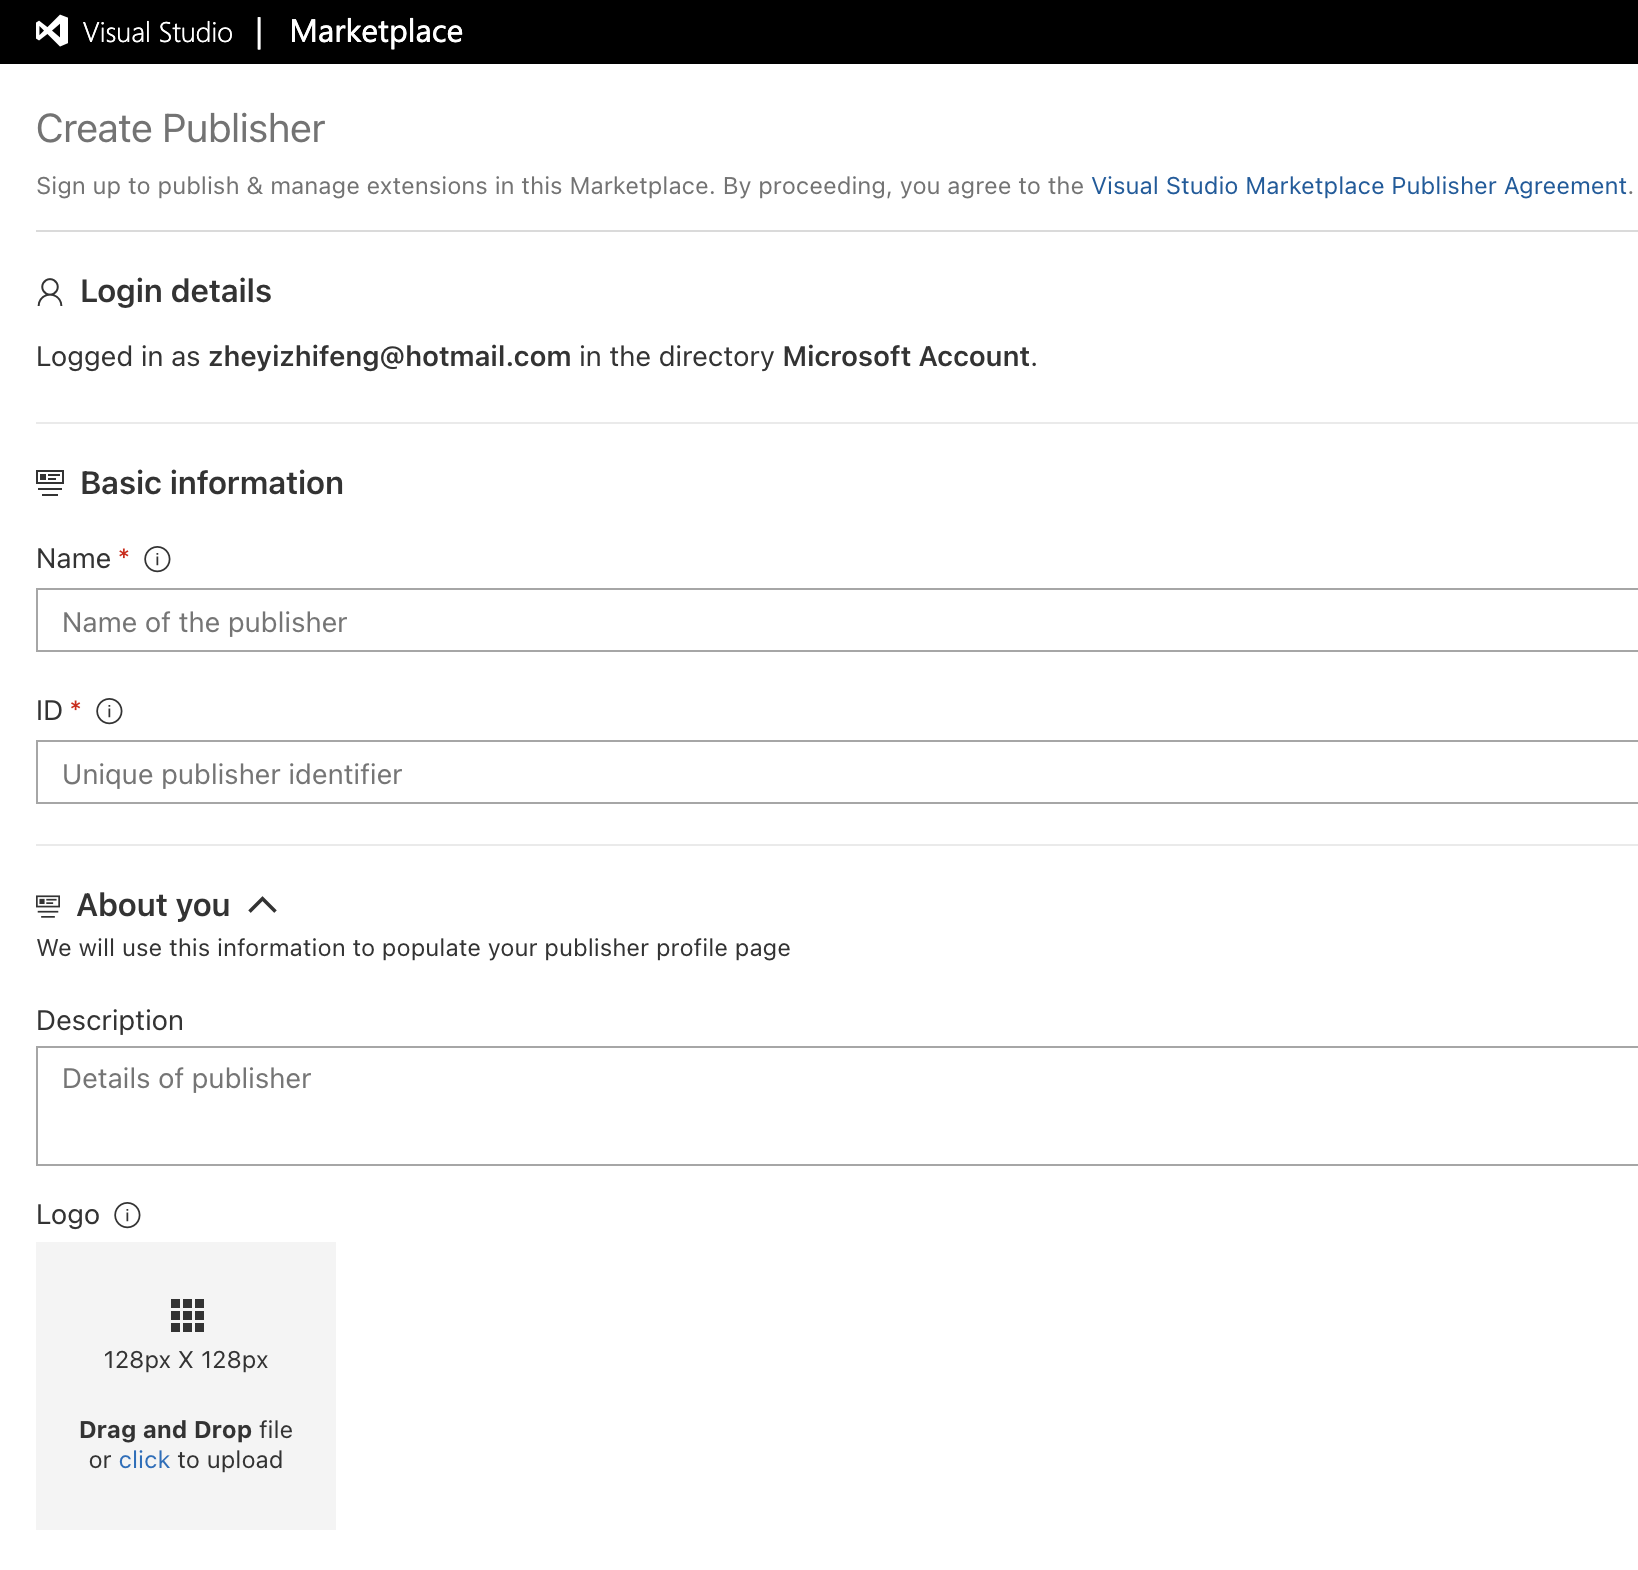The image size is (1638, 1570).
Task: Click the Visual Studio header text
Action: coord(158,32)
